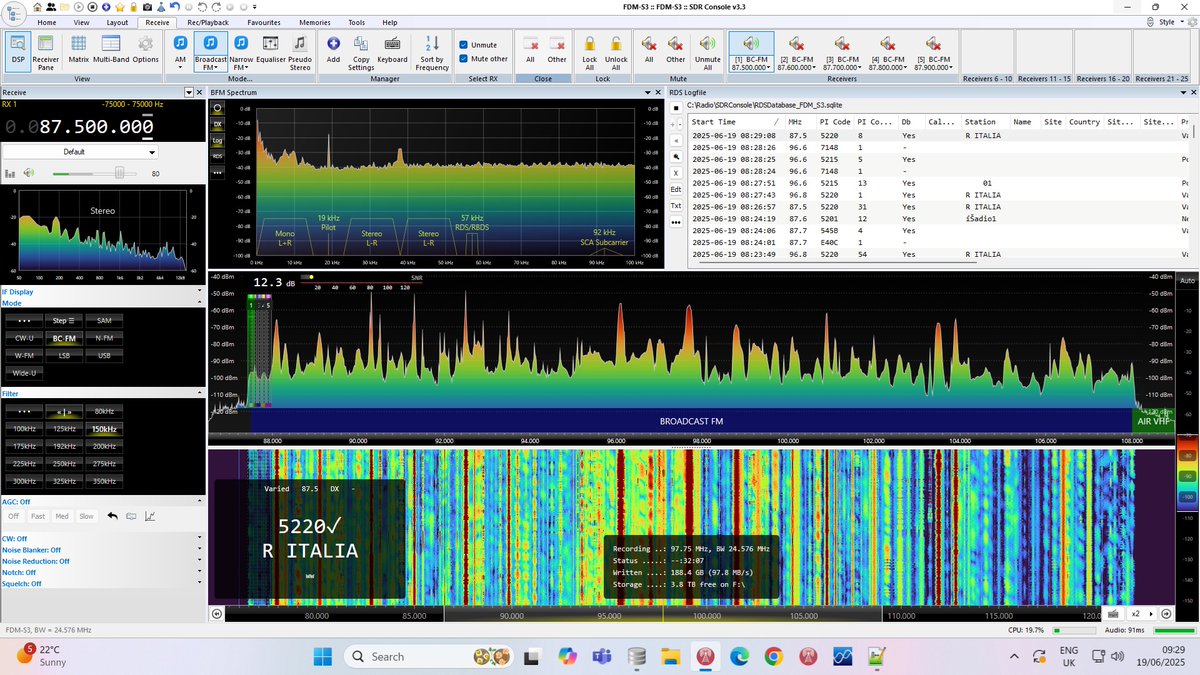Add a new receiver
The height and width of the screenshot is (675, 1200).
(333, 50)
